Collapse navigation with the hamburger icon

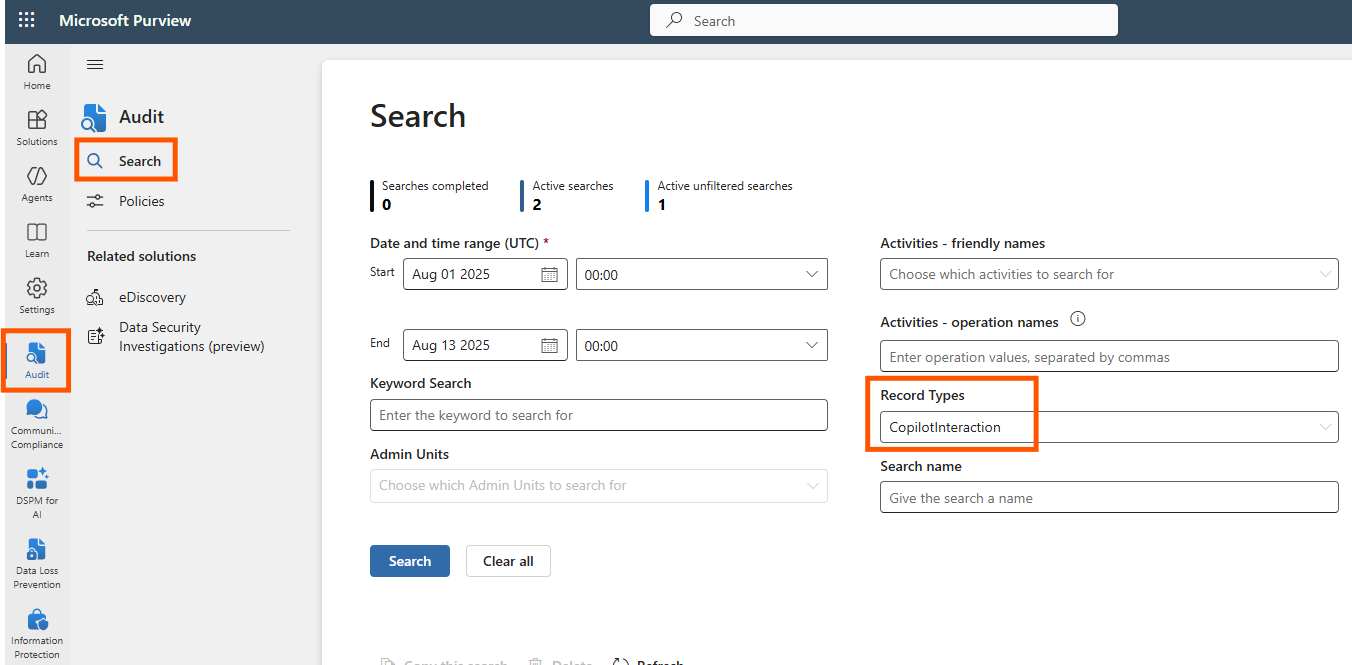click(x=95, y=65)
